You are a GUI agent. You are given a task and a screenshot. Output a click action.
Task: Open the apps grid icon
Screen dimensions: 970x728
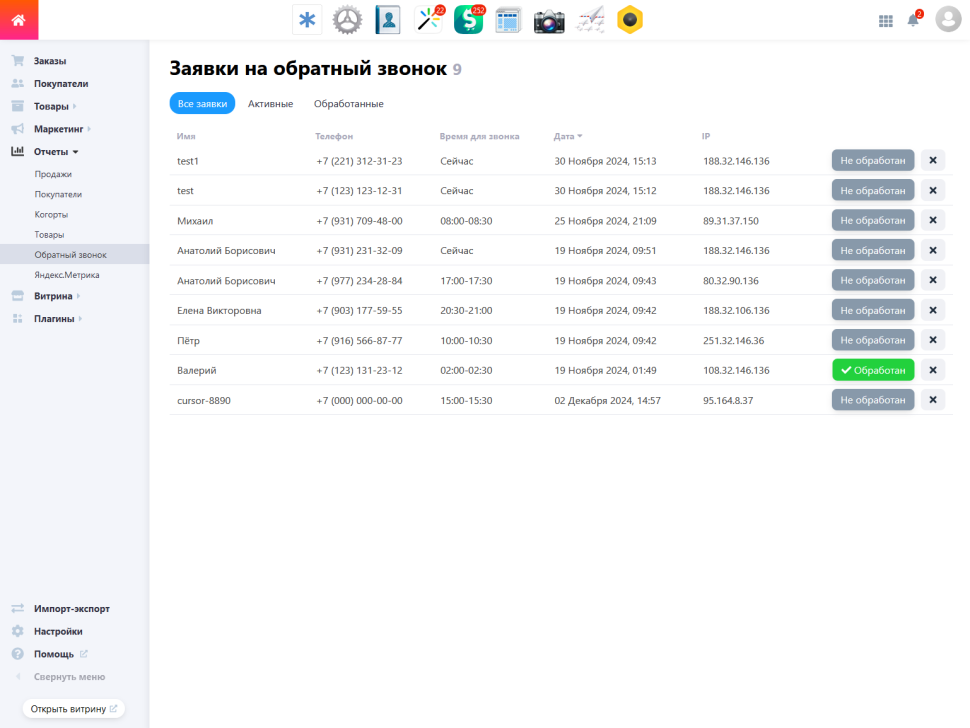pos(885,21)
